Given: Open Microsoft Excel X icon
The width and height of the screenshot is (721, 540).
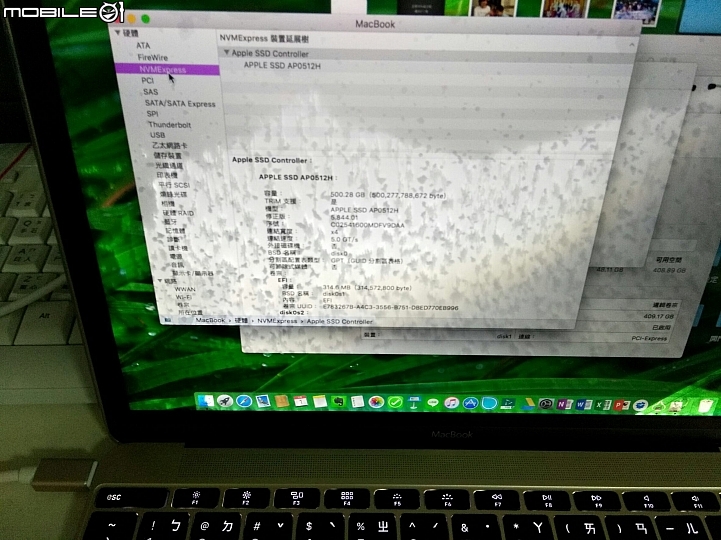Looking at the screenshot, I should tap(603, 405).
